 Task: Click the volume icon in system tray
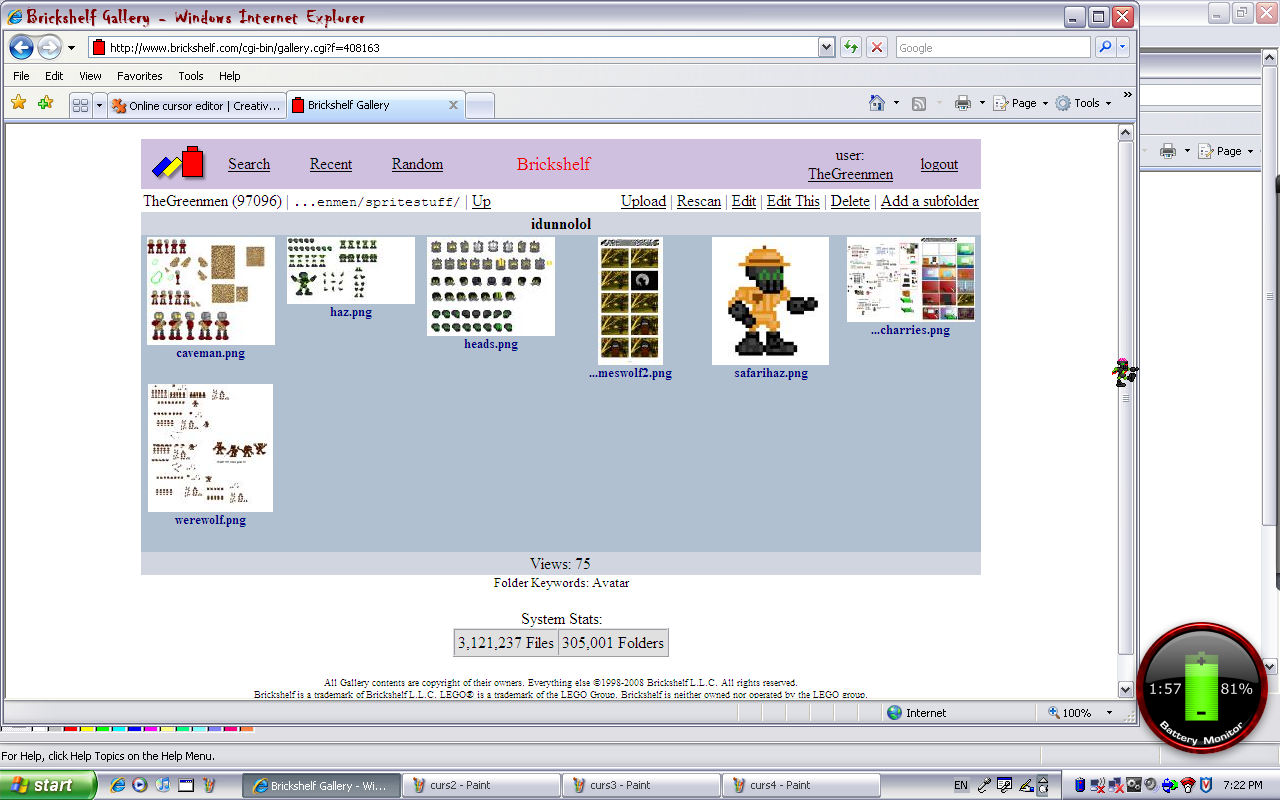pyautogui.click(x=1149, y=784)
